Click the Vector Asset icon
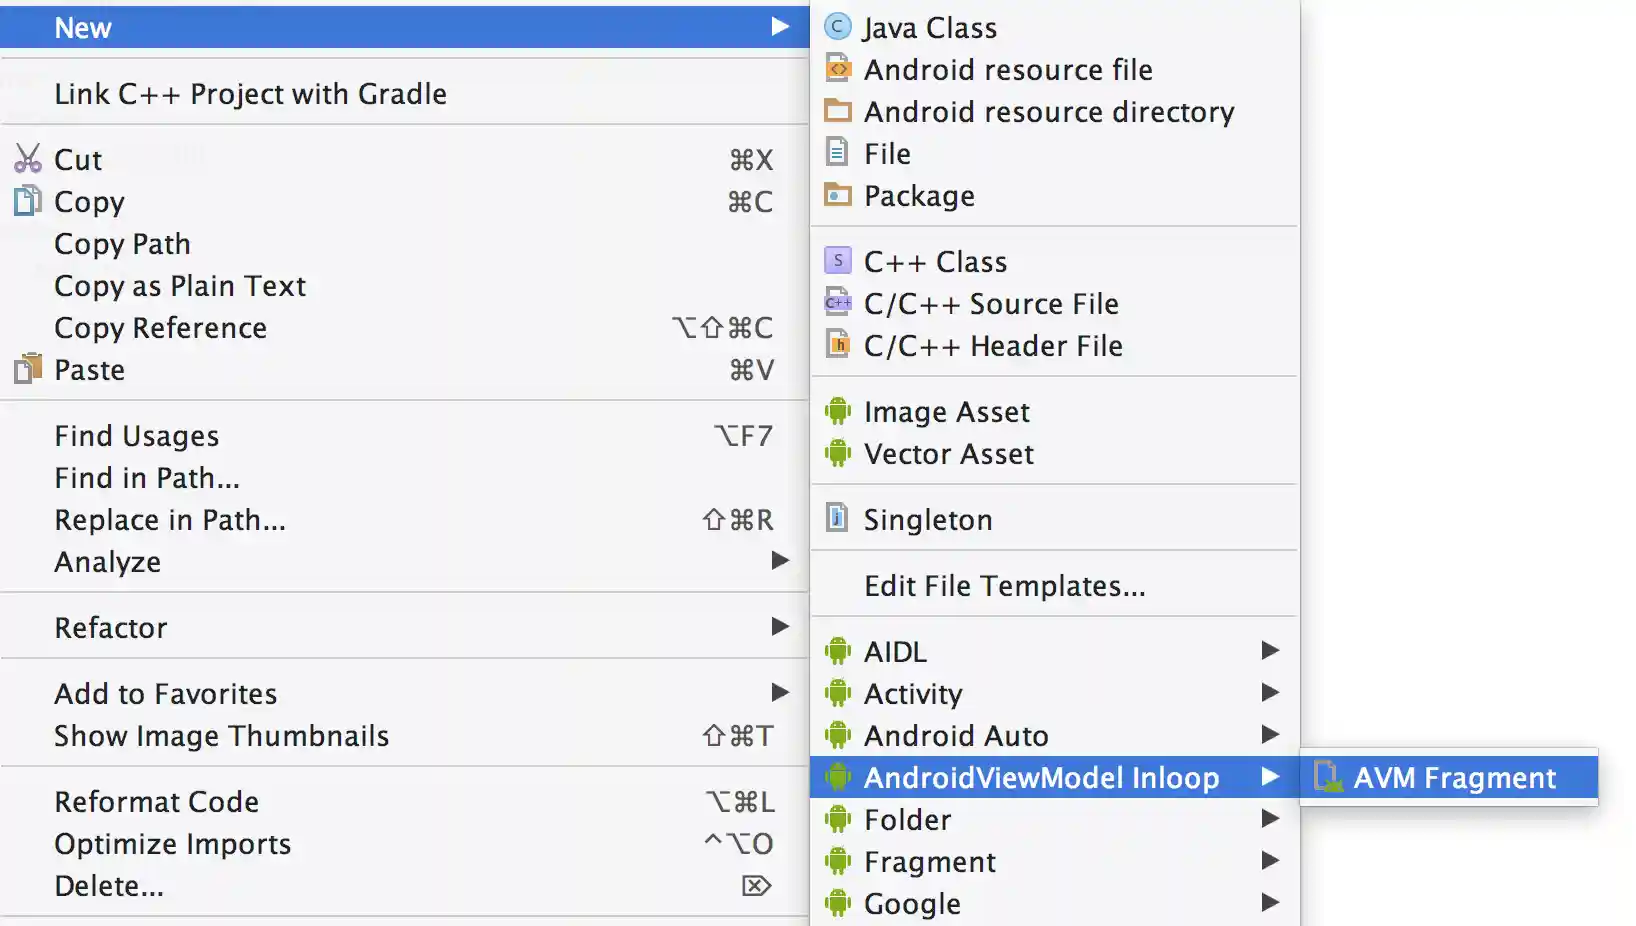Viewport: 1636px width, 926px height. click(838, 453)
